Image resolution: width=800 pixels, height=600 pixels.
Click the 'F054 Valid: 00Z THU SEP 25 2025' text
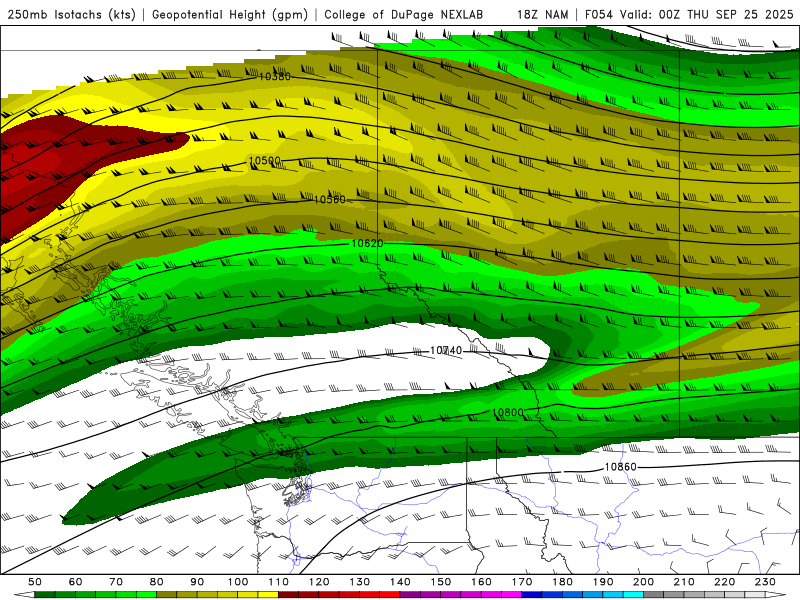689,14
